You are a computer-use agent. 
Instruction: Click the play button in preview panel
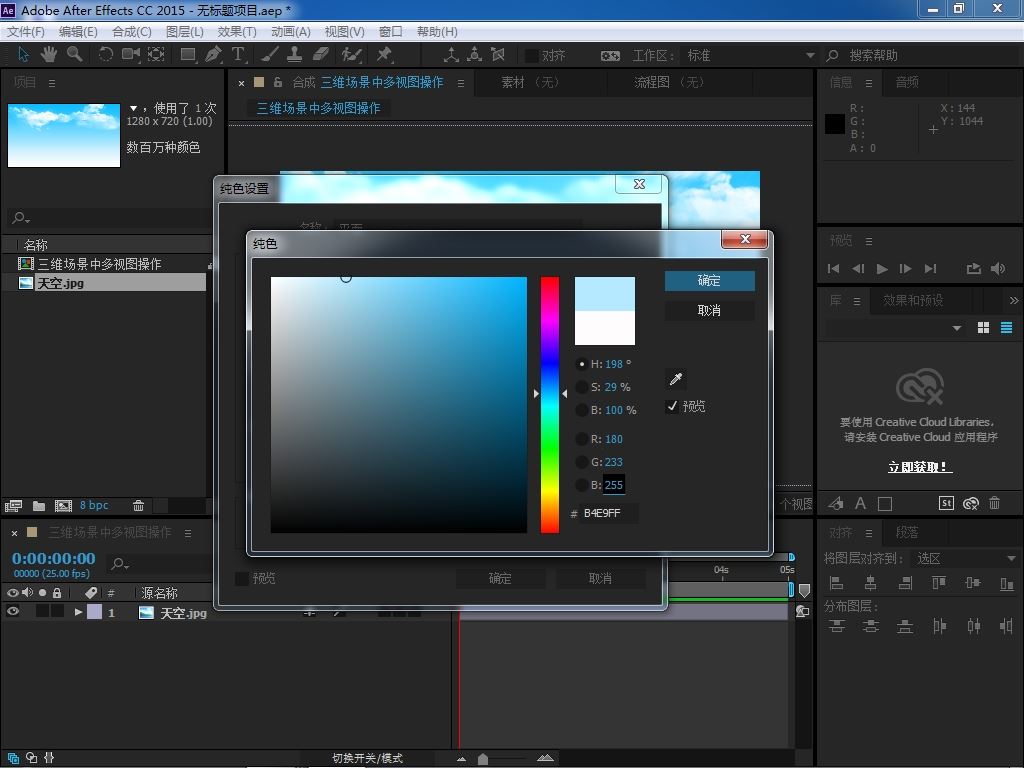click(882, 268)
